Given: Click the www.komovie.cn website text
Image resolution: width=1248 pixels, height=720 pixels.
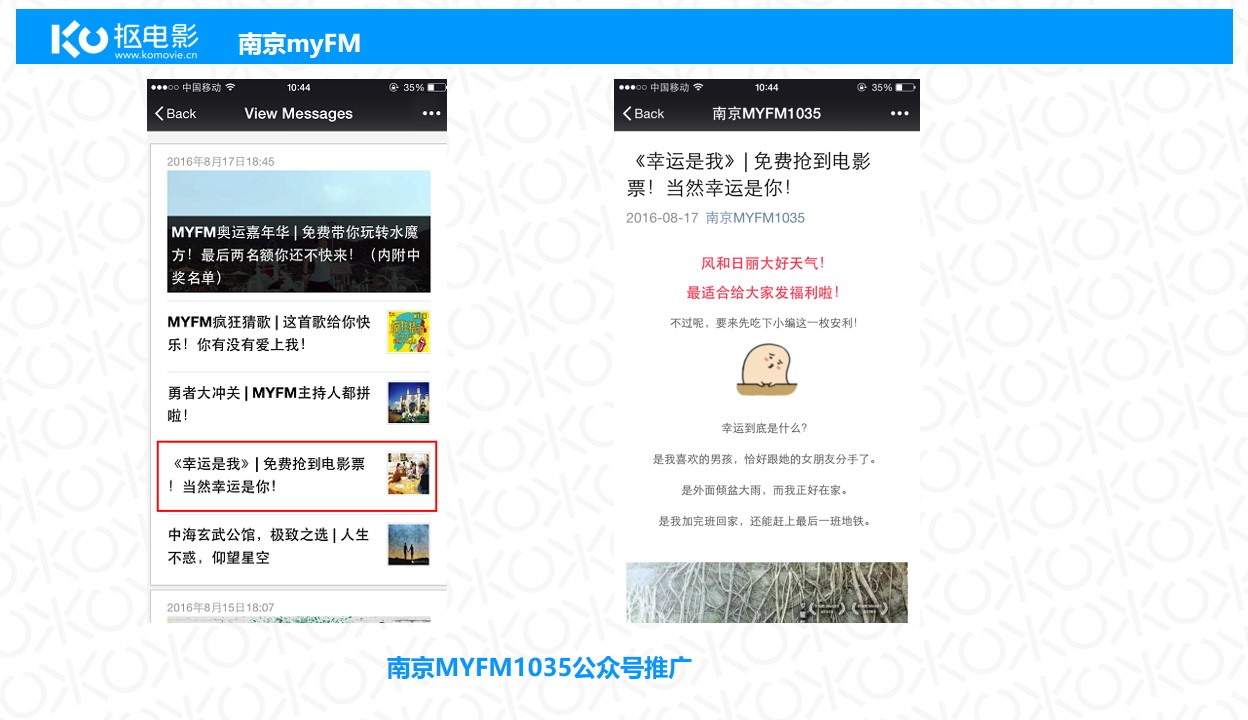Looking at the screenshot, I should pyautogui.click(x=156, y=56).
